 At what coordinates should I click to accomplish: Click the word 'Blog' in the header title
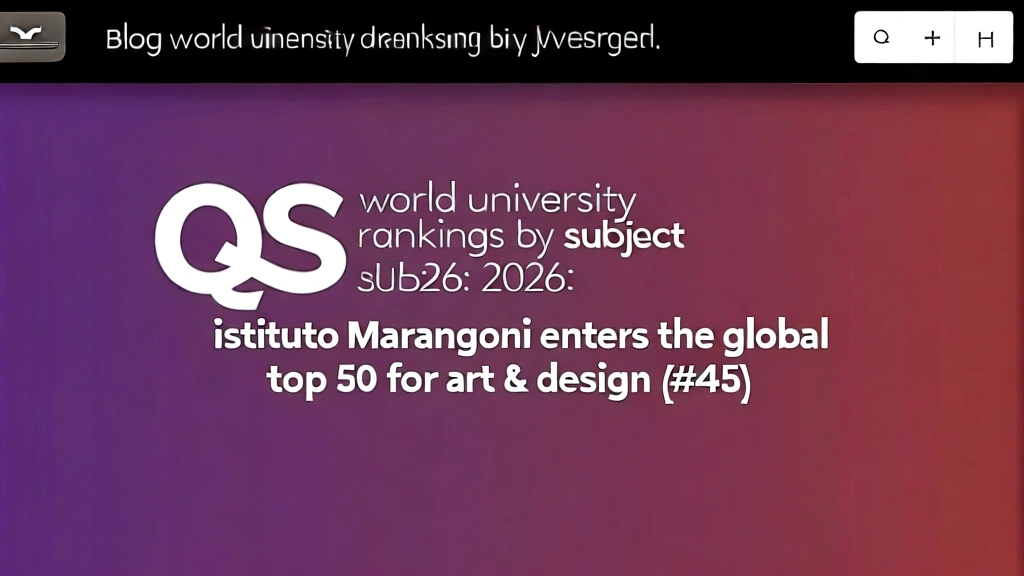coord(133,38)
